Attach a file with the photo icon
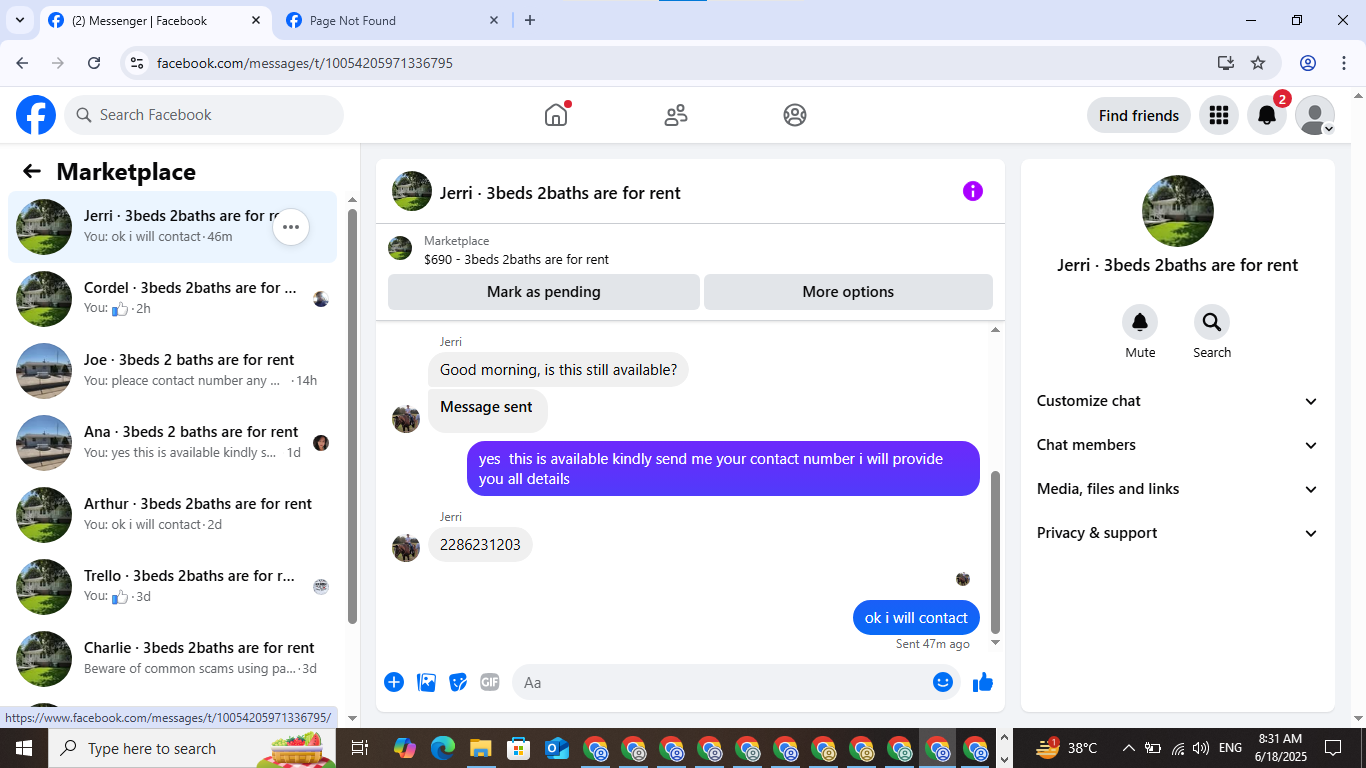Screen dimensions: 1366x768 [x=426, y=682]
